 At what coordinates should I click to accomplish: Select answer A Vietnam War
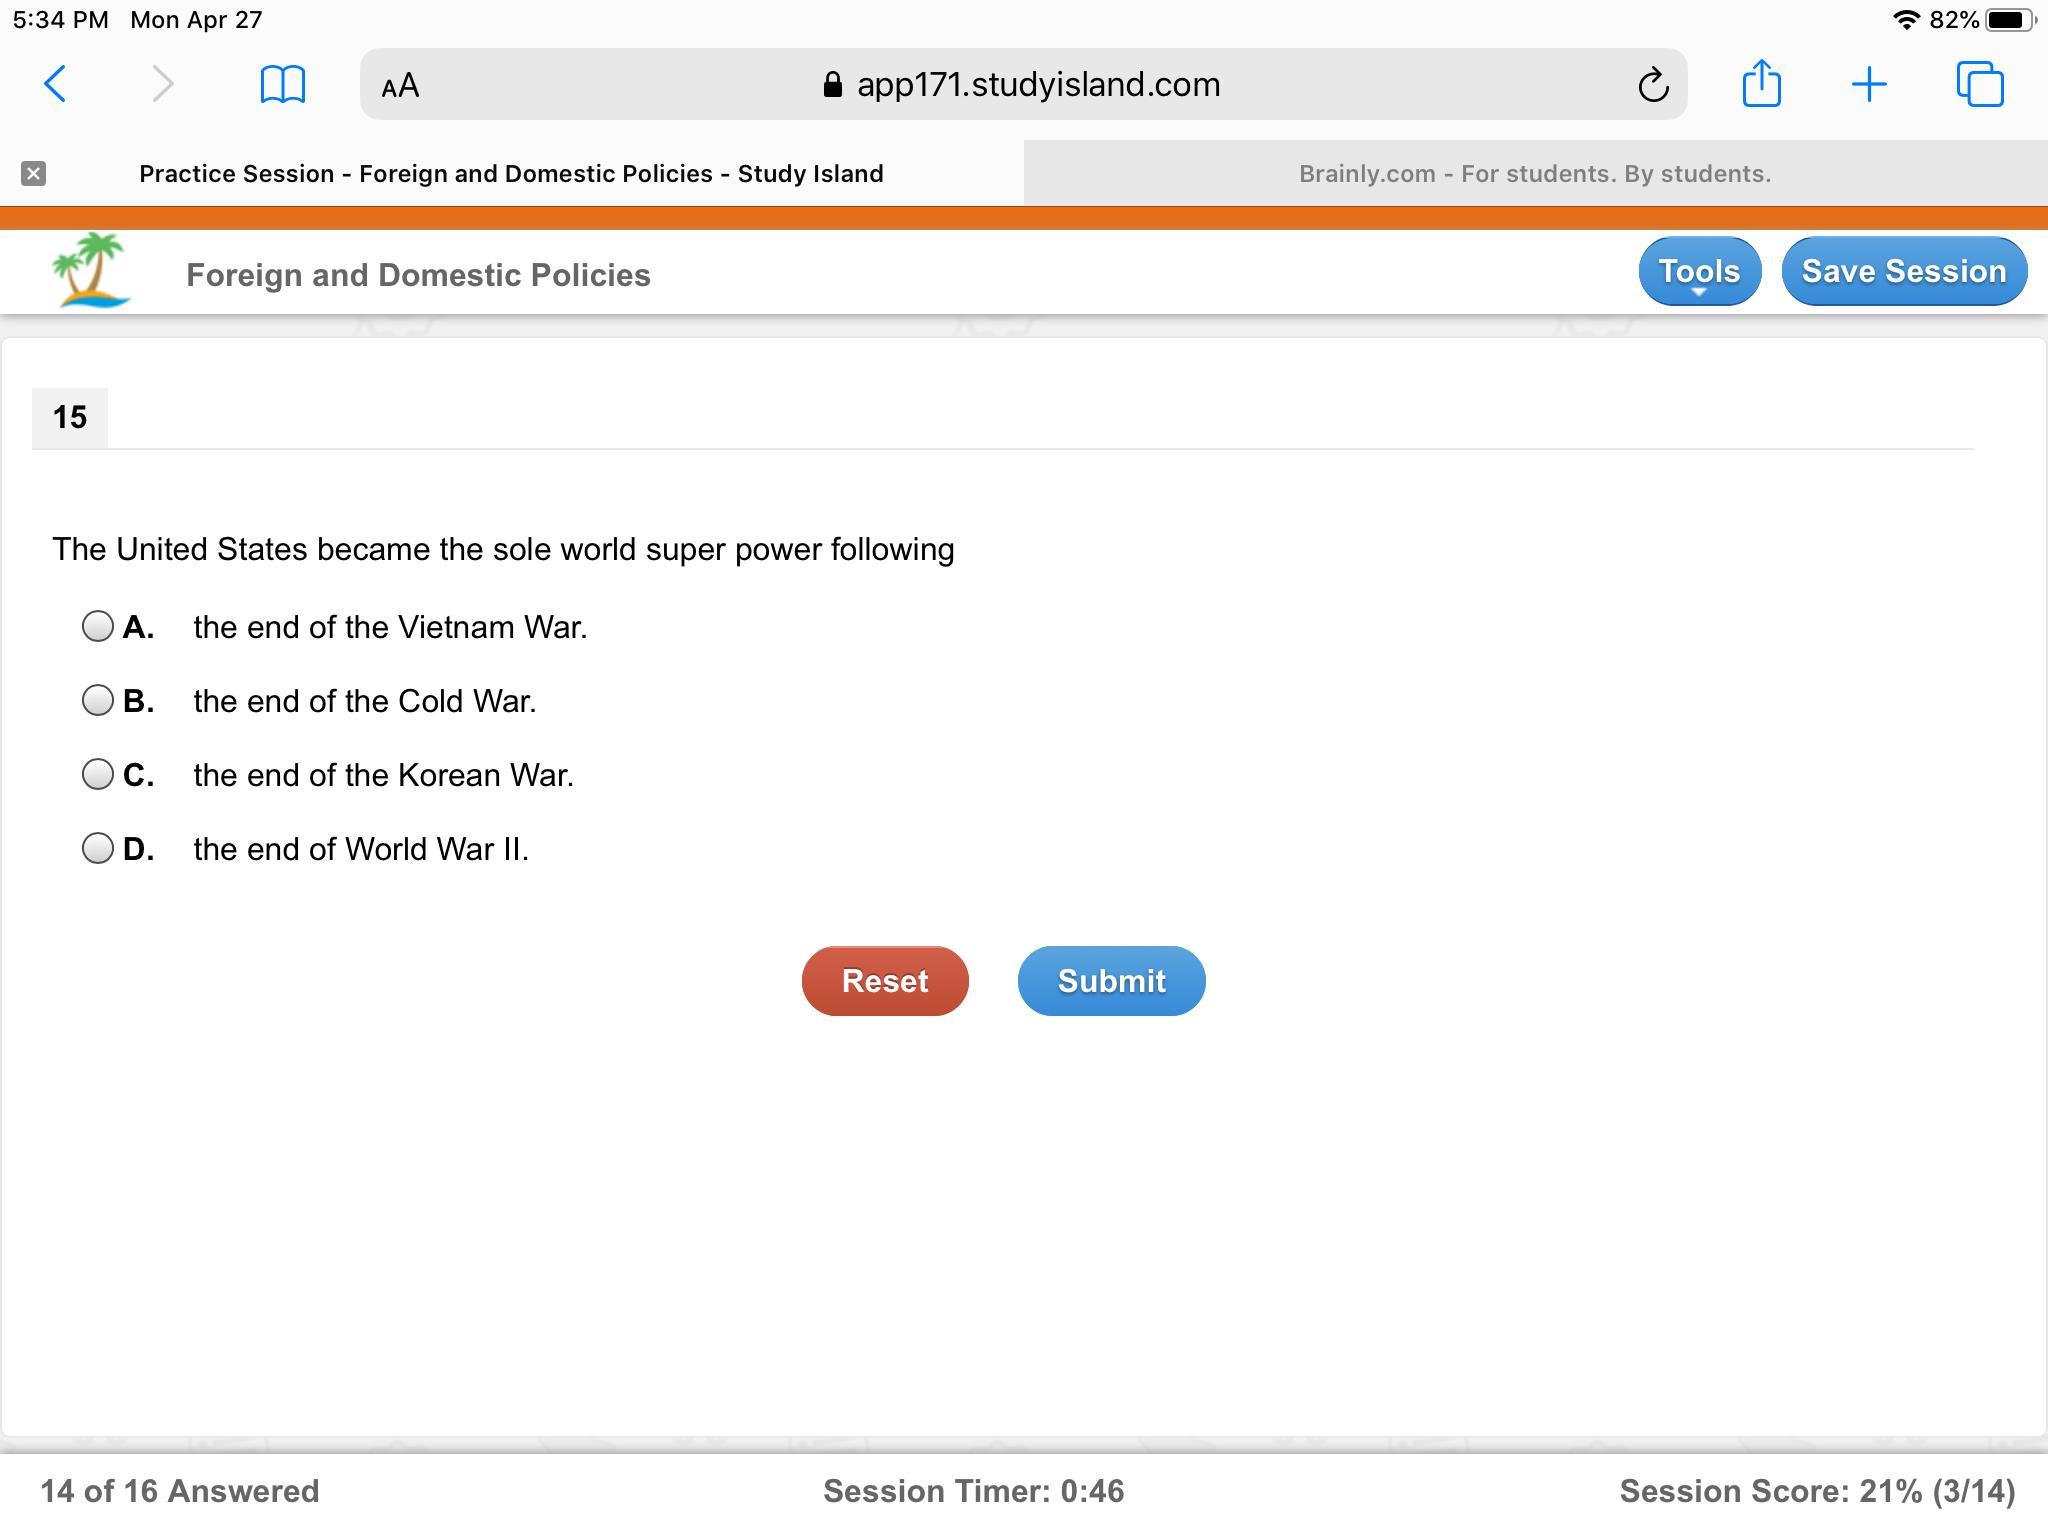[98, 627]
